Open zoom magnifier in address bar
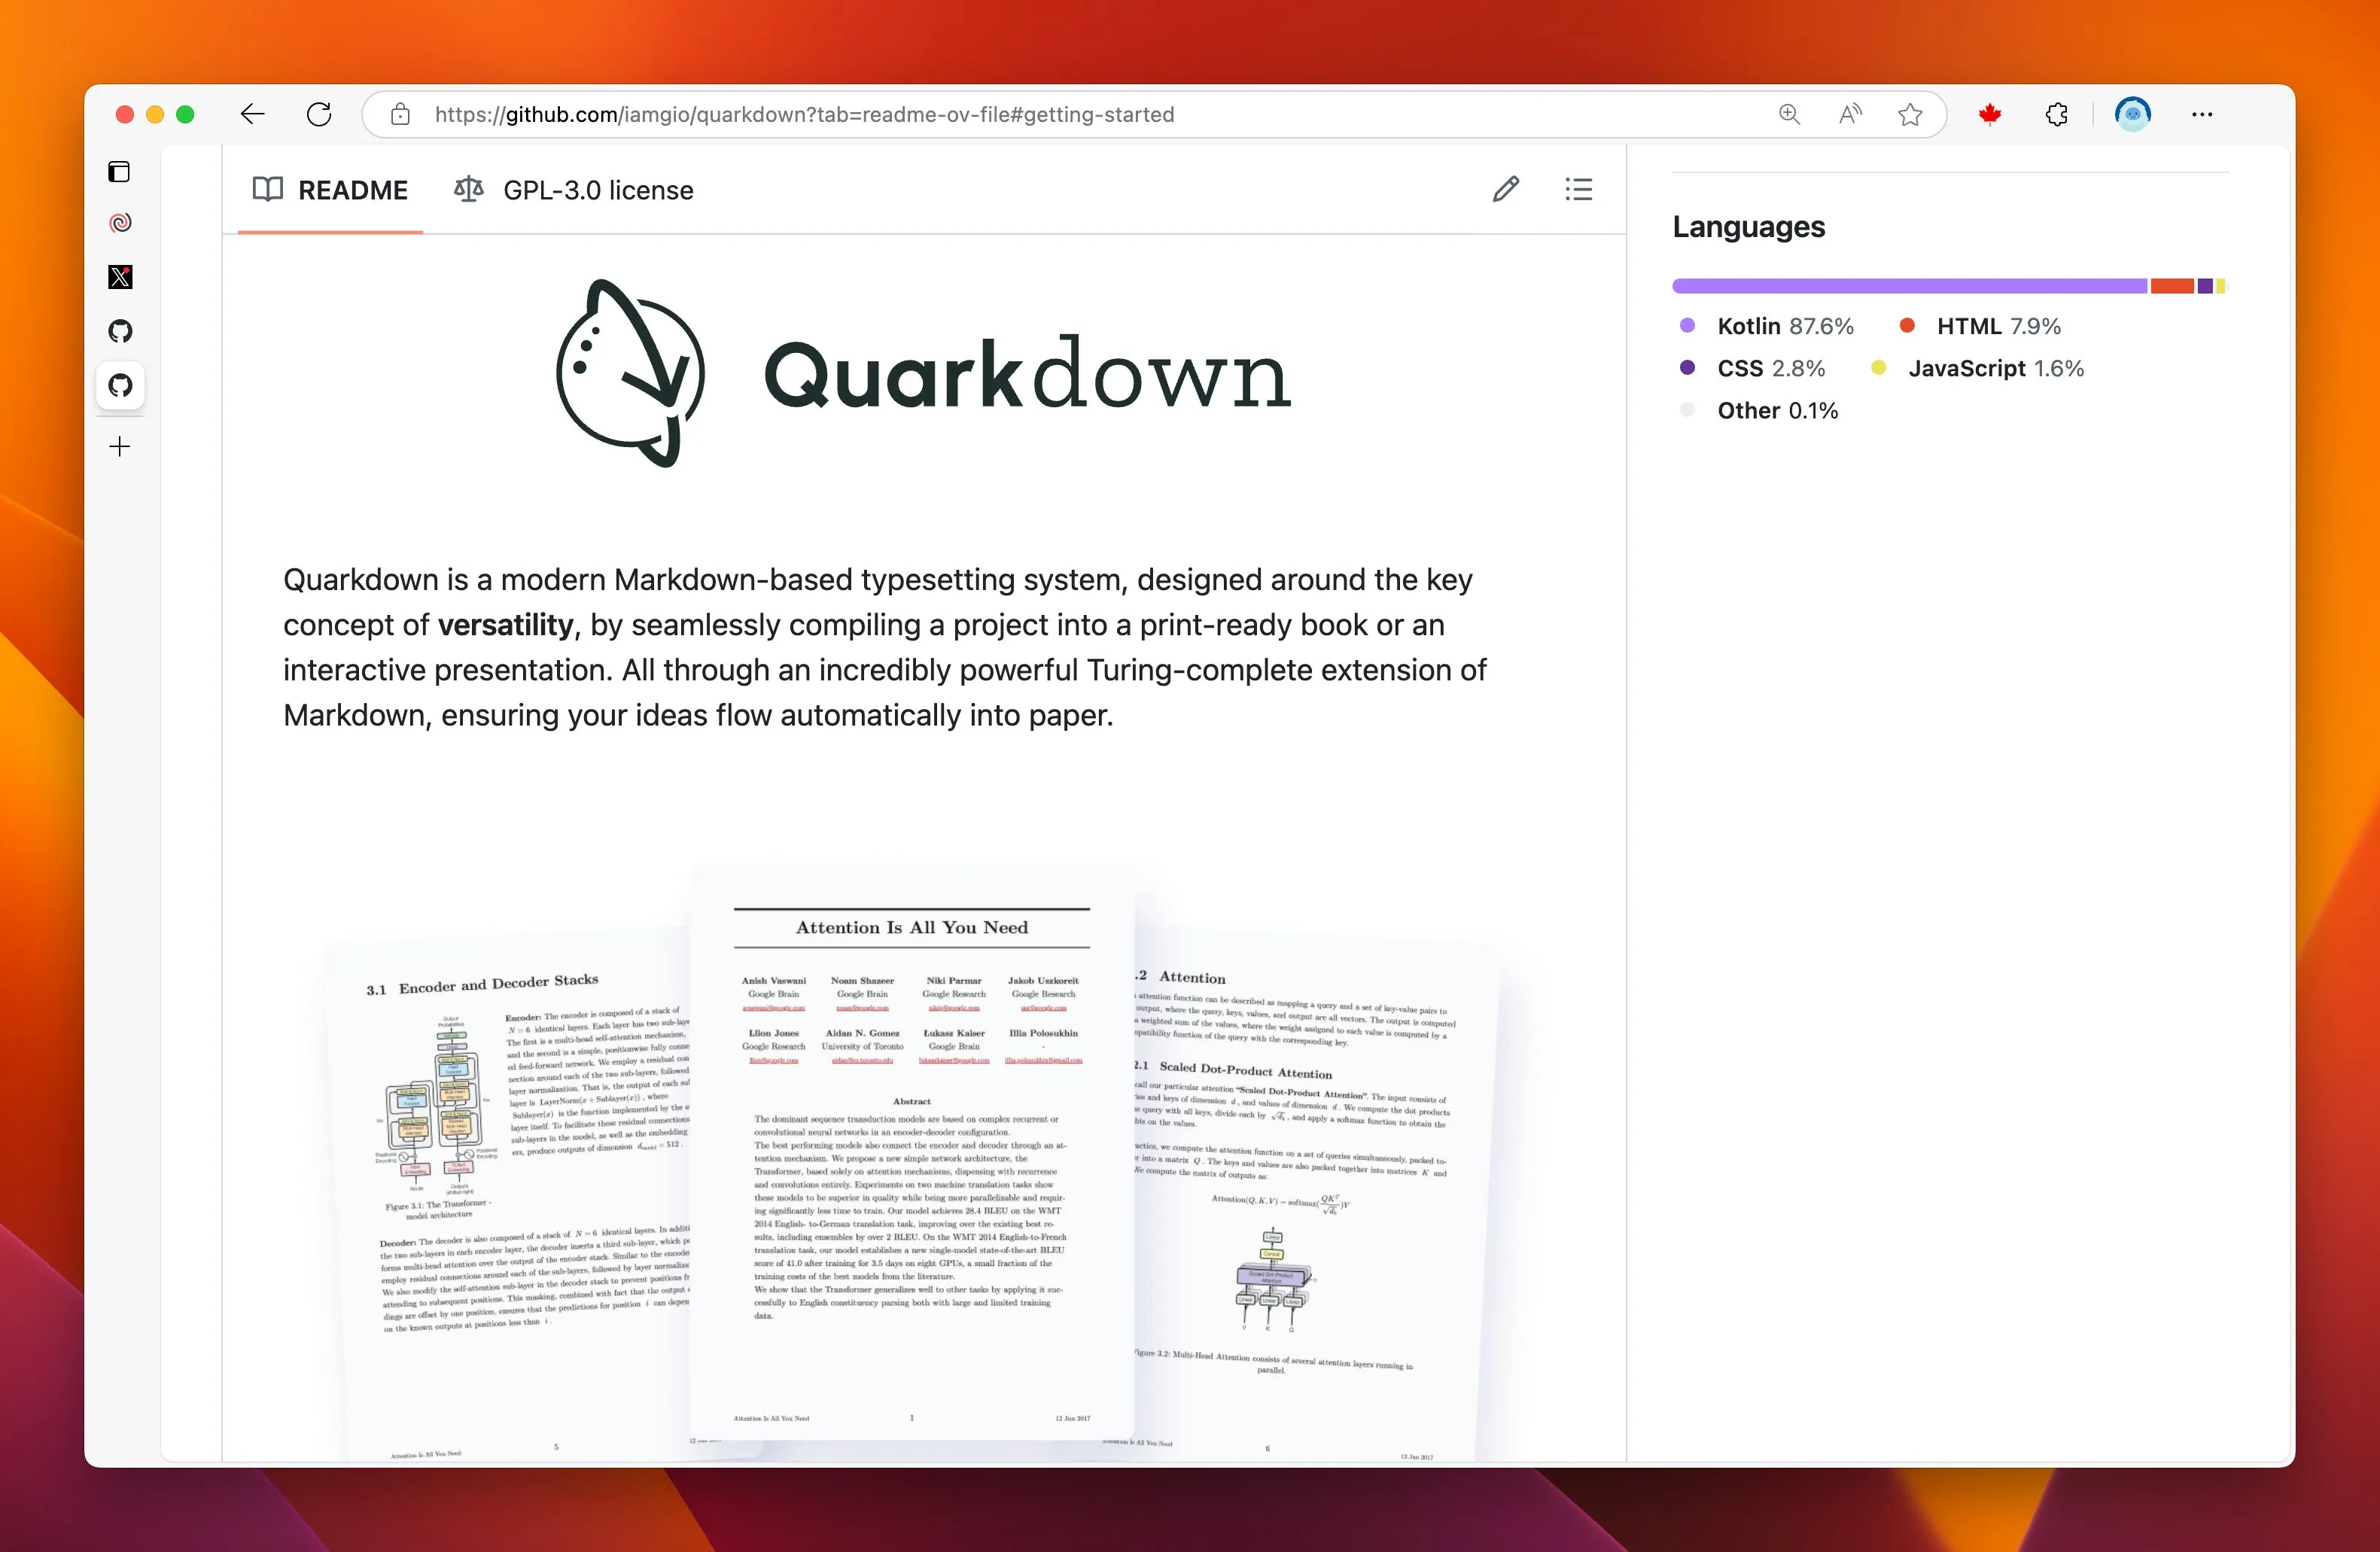This screenshot has width=2380, height=1552. tap(1789, 114)
